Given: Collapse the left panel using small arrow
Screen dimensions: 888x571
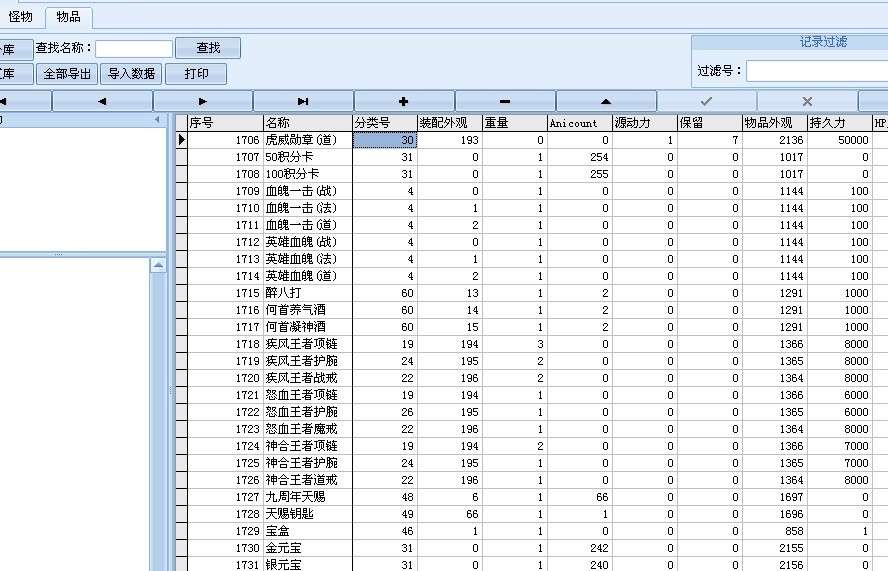Looking at the screenshot, I should pos(157,120).
